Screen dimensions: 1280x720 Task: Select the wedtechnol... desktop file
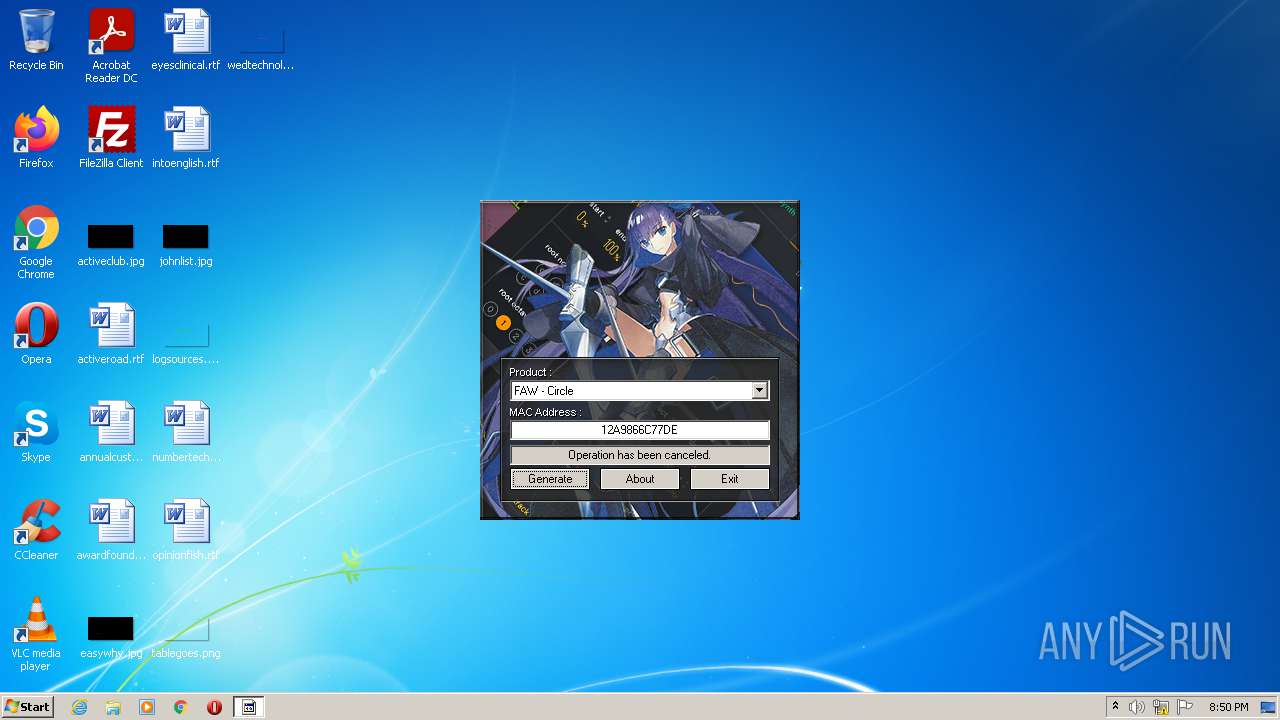[x=261, y=46]
